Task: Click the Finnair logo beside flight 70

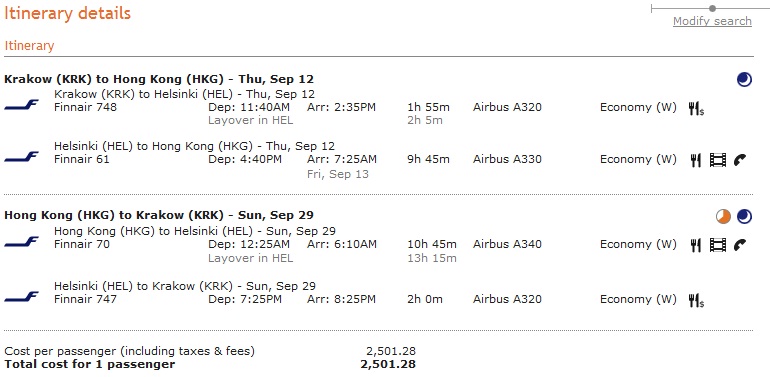Action: 22,242
